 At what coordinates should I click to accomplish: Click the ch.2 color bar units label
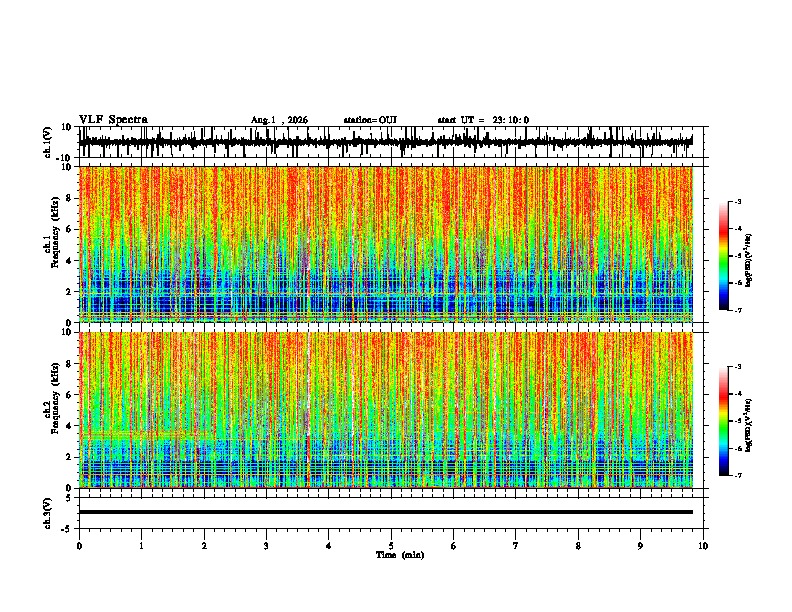(749, 425)
